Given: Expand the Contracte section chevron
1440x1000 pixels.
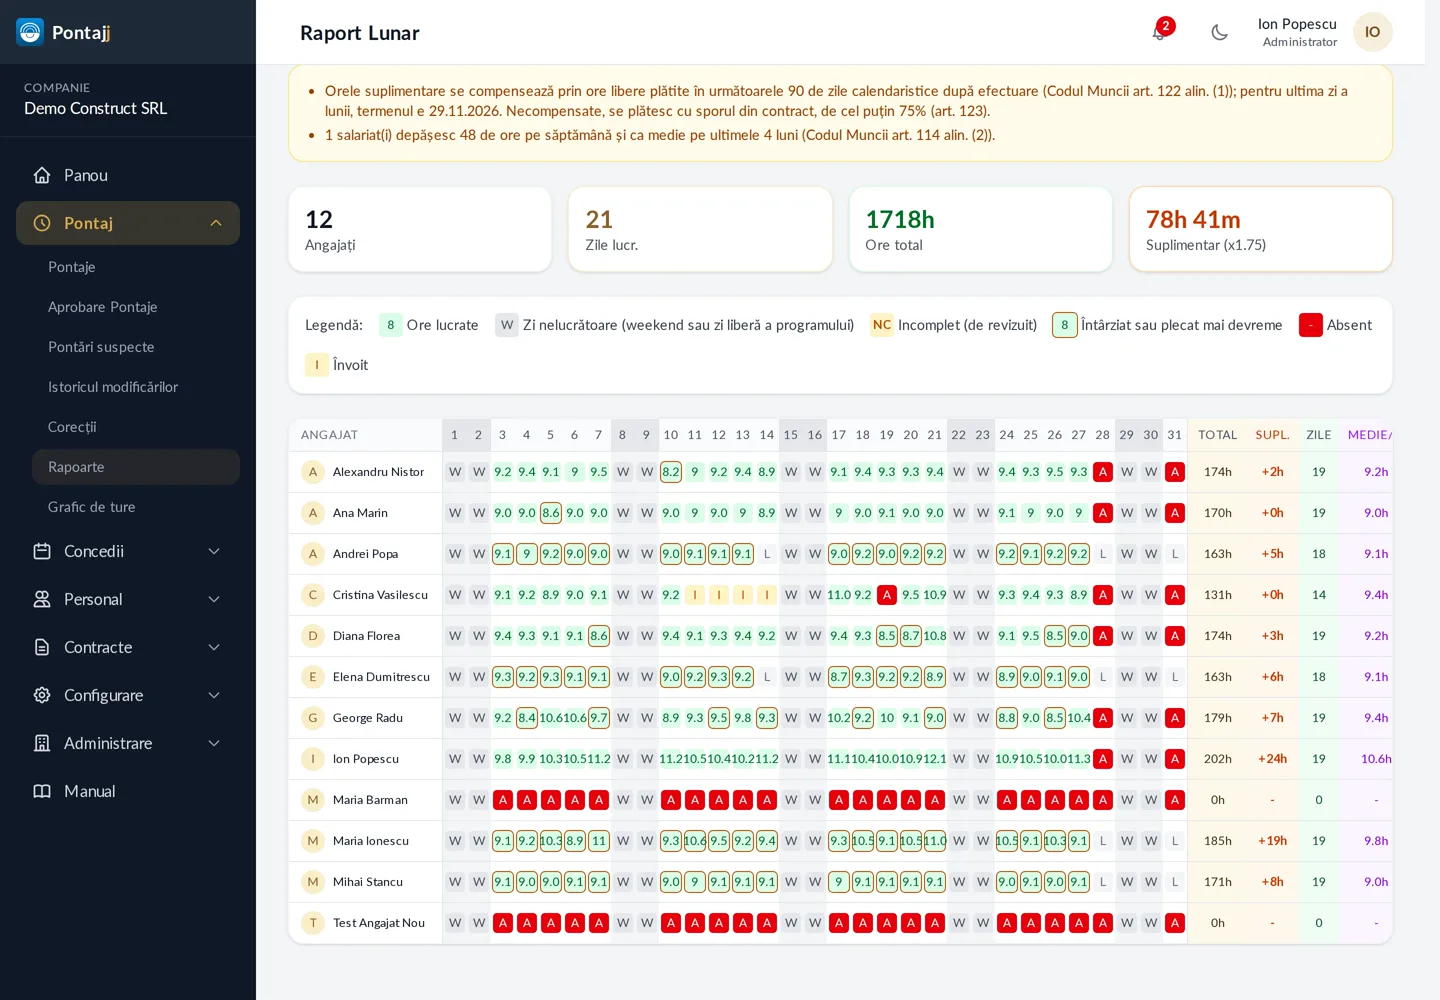Looking at the screenshot, I should (214, 647).
